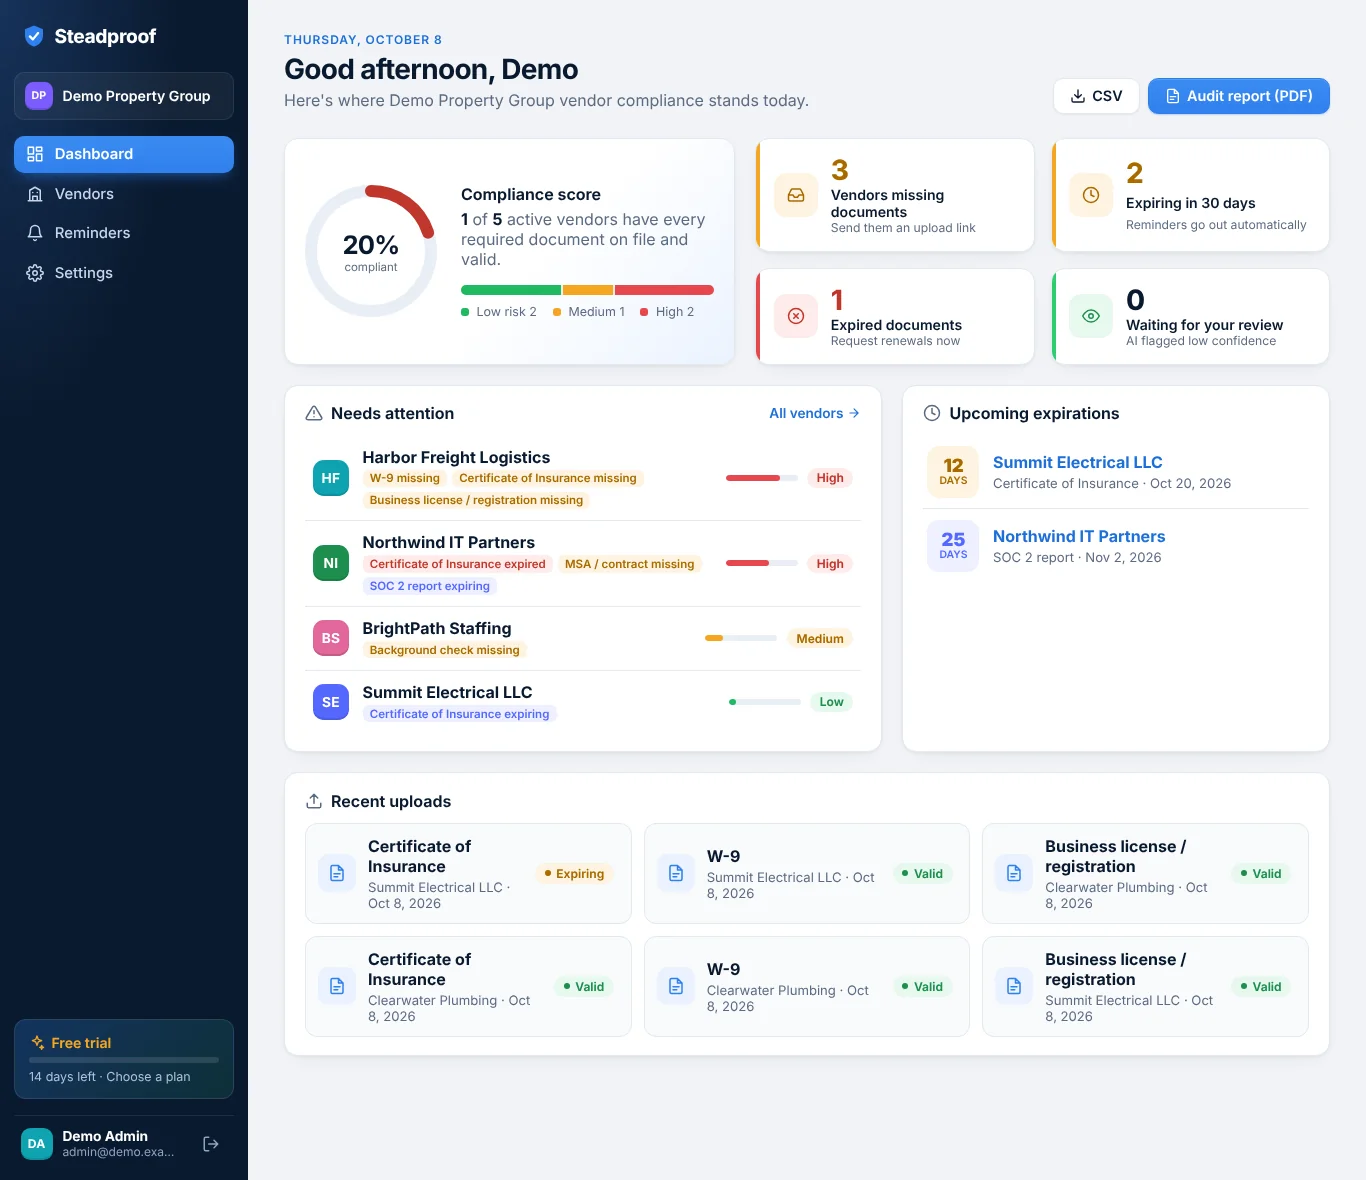Click the document icon on Clearwater Plumbing W-9 upload
1366x1180 pixels.
[676, 987]
